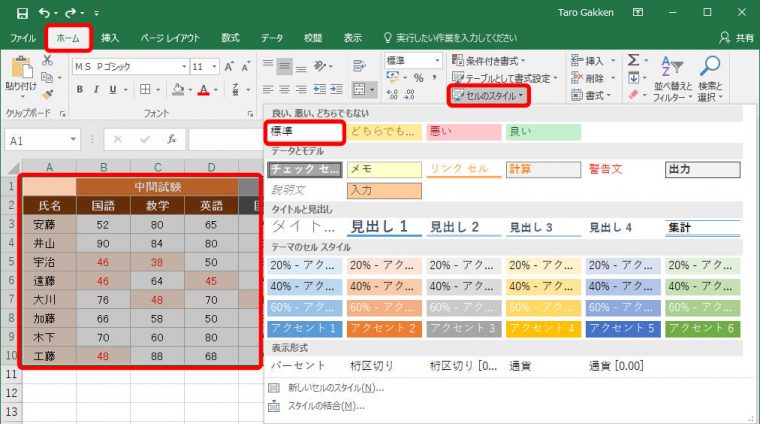The height and width of the screenshot is (424, 760).
Task: Increase decimal places
Action: coord(393,94)
